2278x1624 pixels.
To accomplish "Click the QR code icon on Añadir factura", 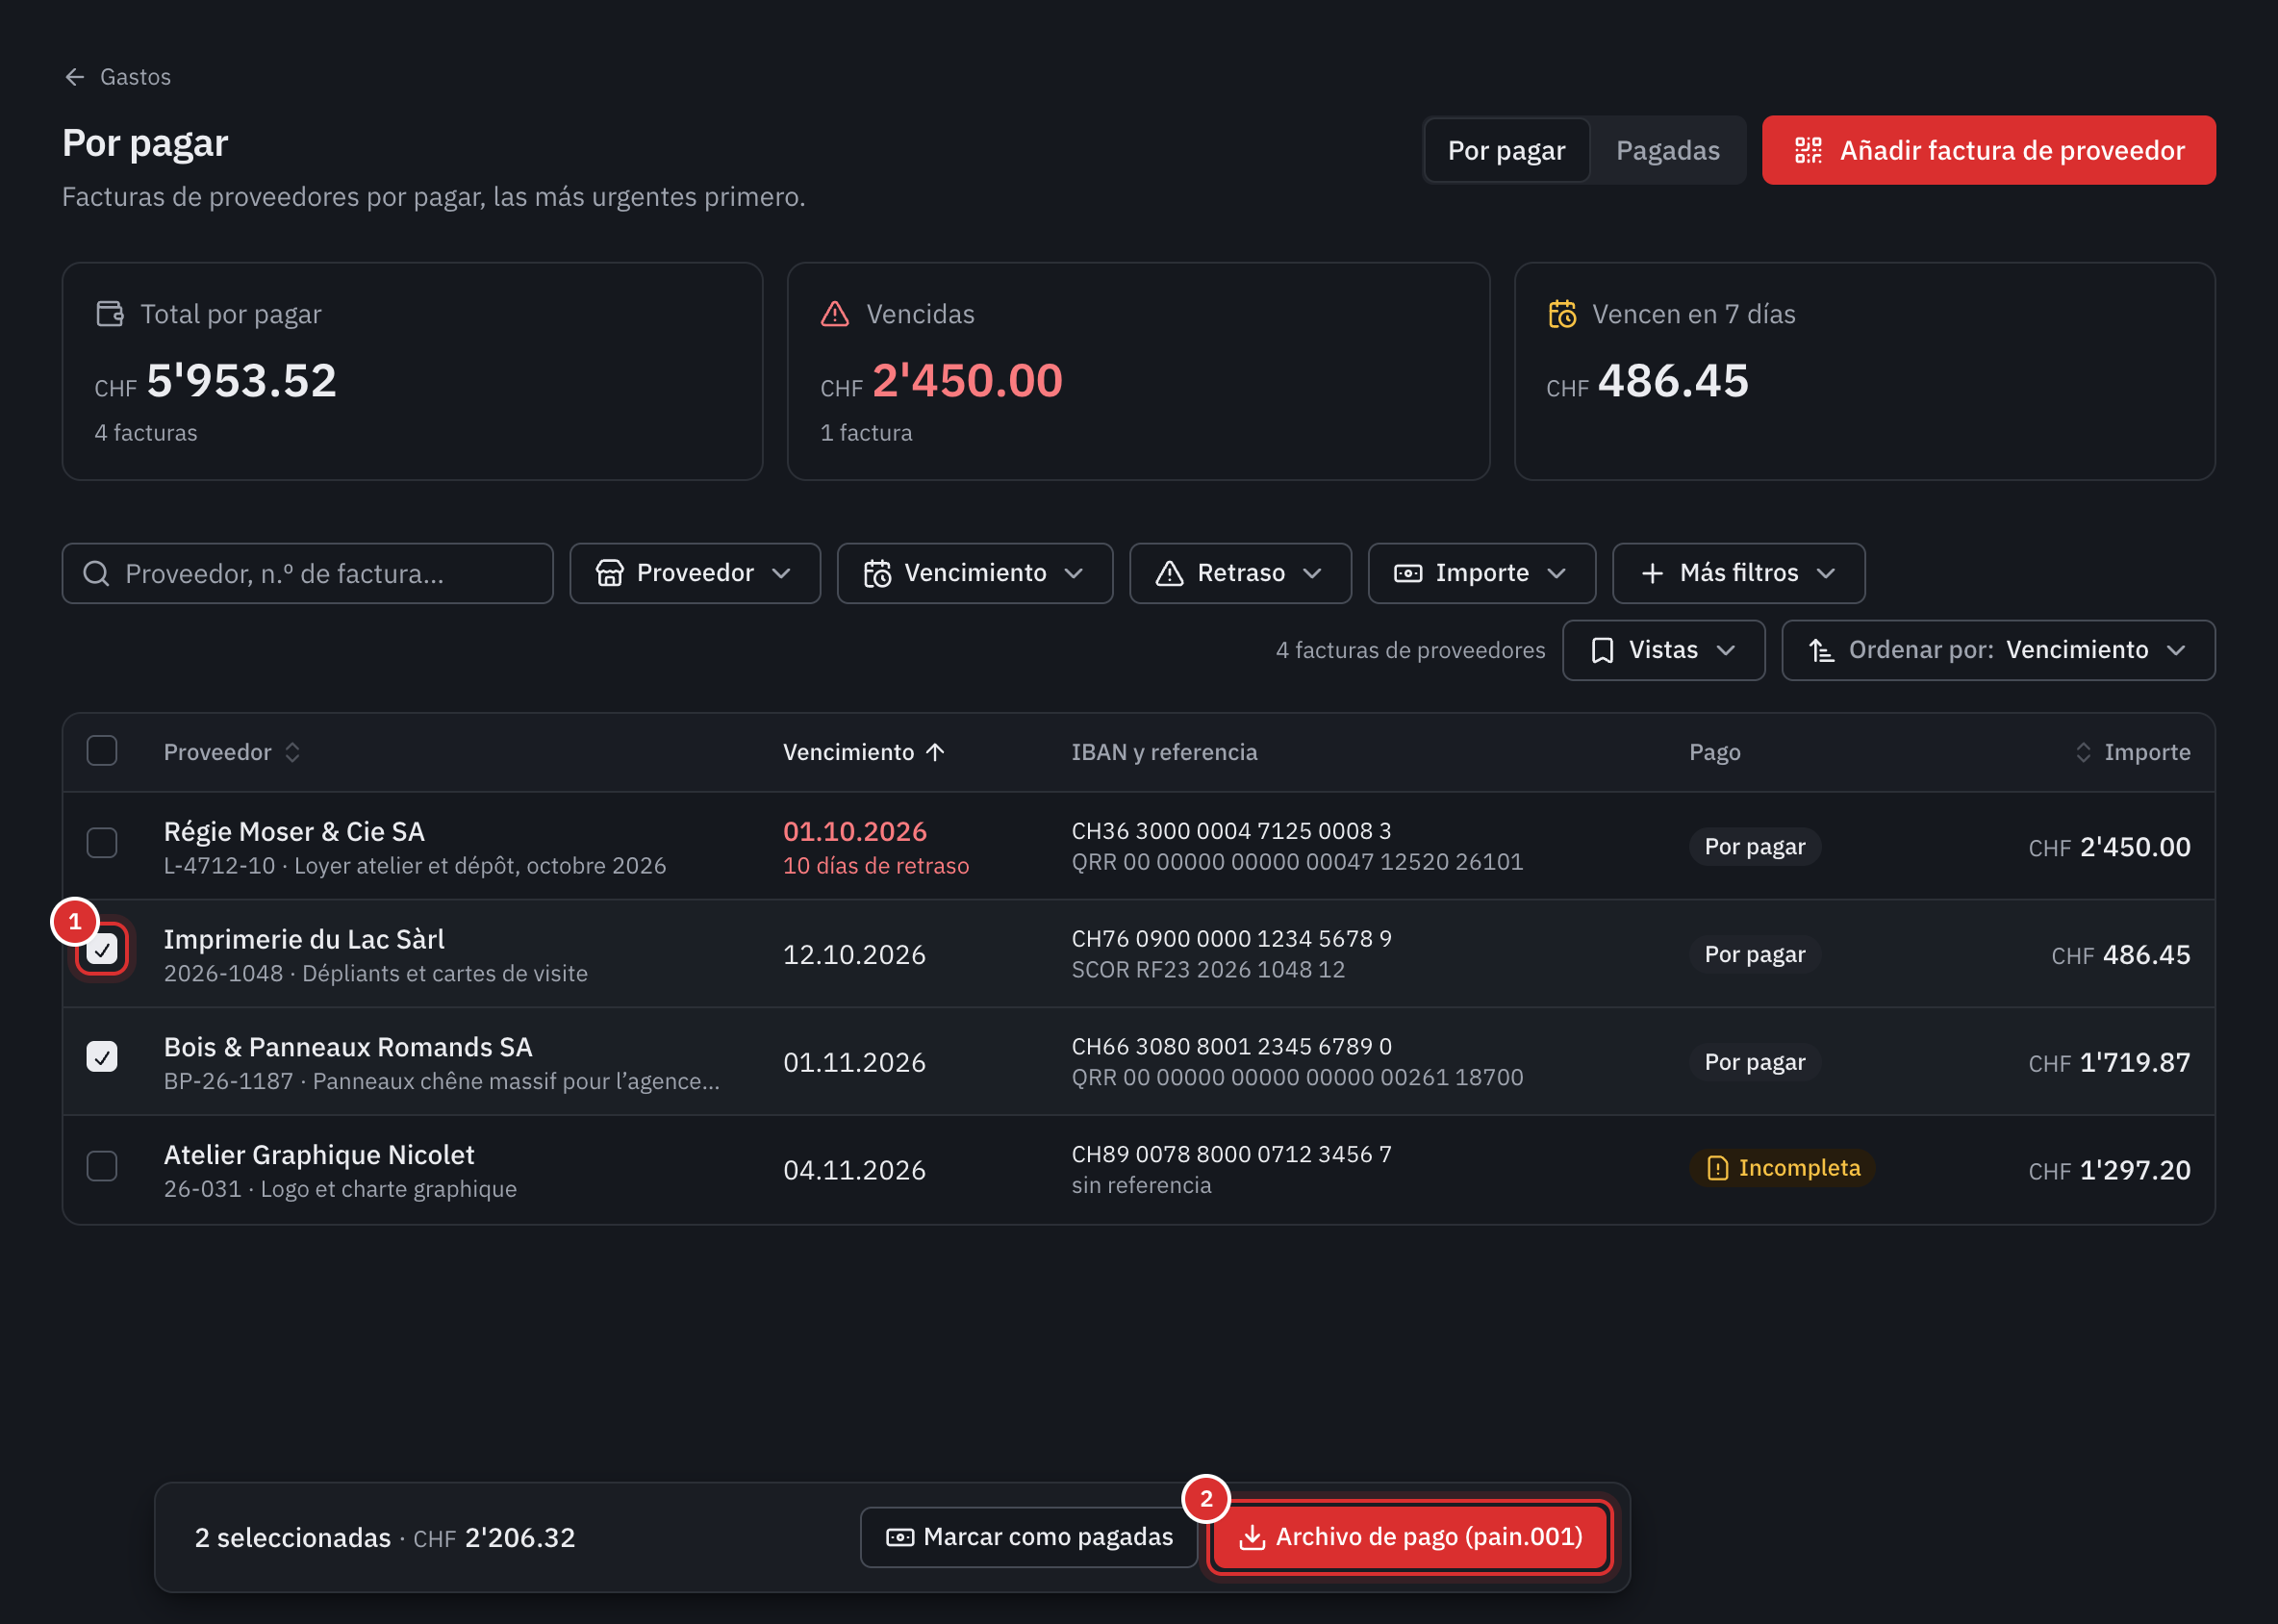I will click(x=1808, y=150).
